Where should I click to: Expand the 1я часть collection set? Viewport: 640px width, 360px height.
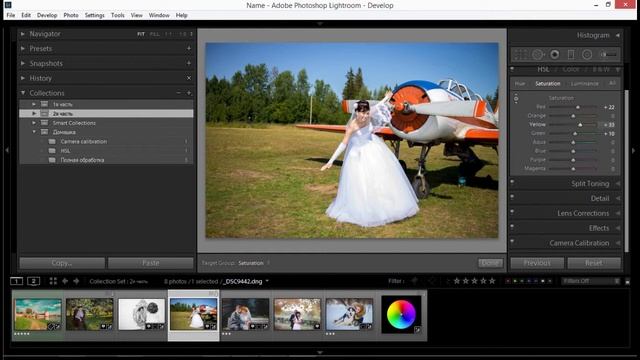pyautogui.click(x=34, y=104)
